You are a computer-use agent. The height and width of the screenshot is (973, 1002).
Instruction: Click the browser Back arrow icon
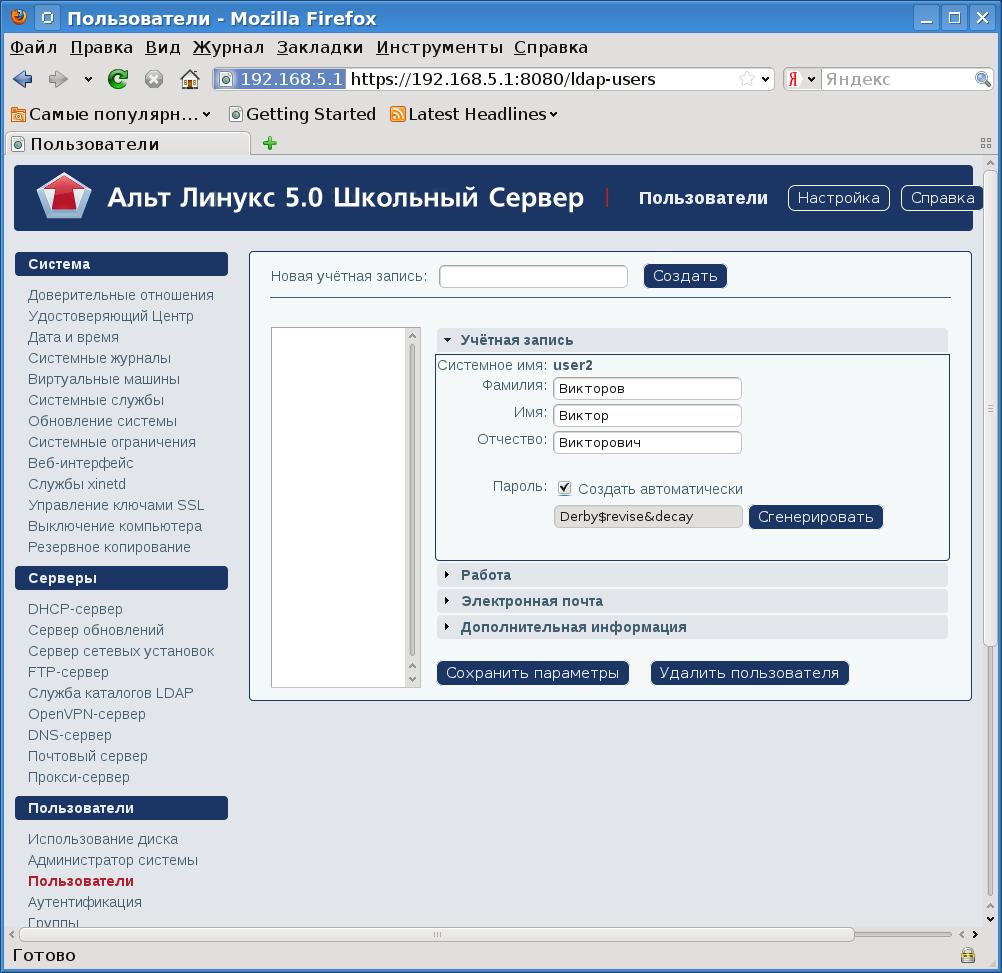point(23,79)
